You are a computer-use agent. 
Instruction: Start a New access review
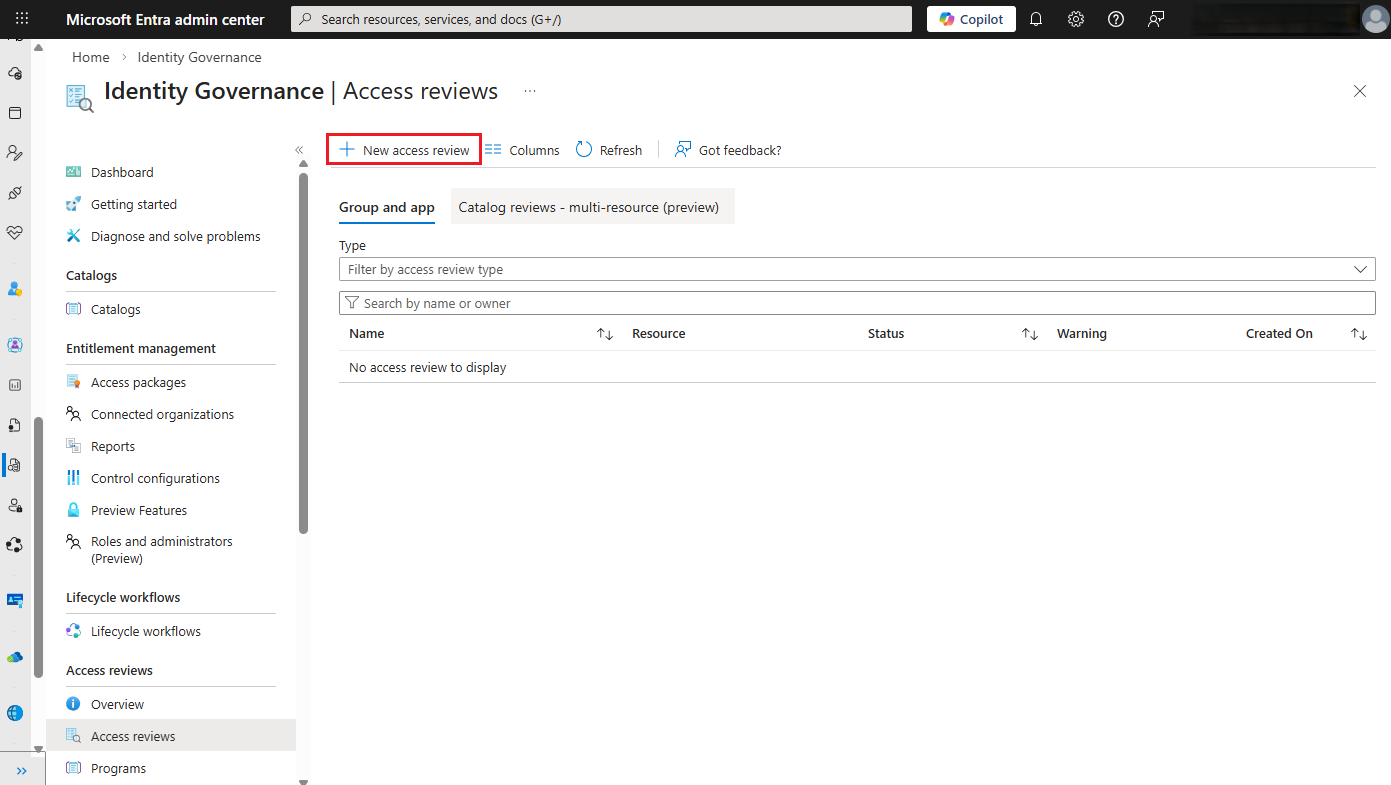[404, 150]
